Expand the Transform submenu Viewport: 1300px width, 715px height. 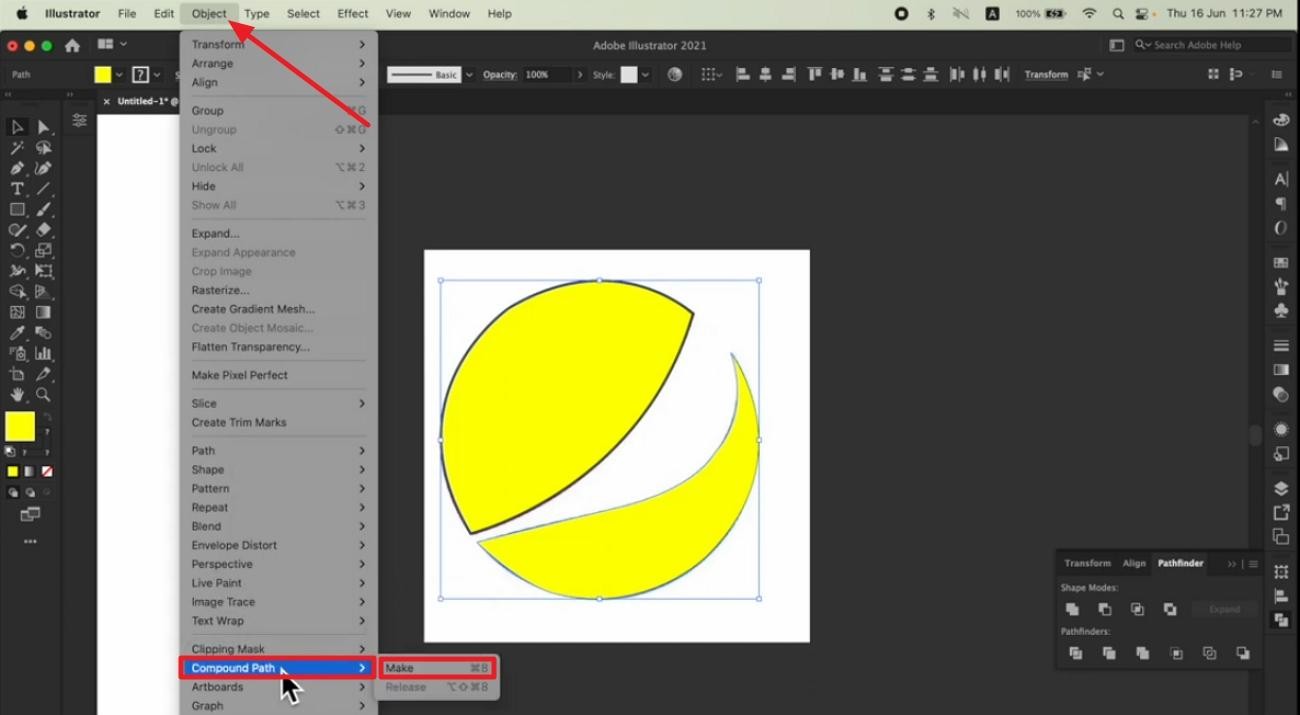279,44
